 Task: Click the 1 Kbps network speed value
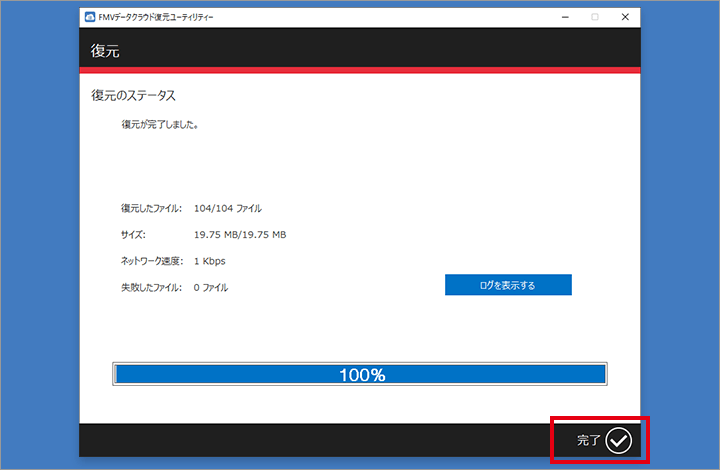(210, 261)
